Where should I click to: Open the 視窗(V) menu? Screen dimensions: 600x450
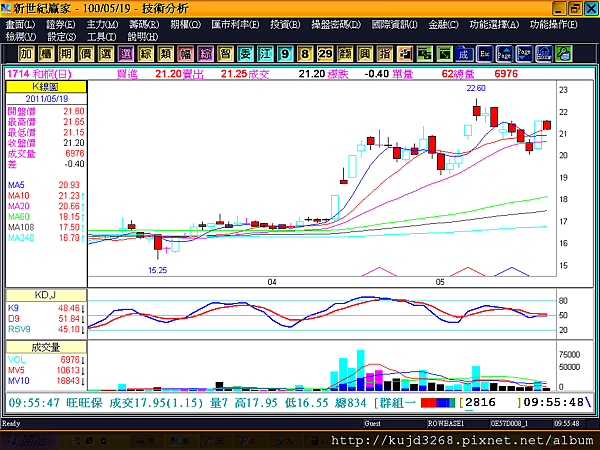point(21,37)
